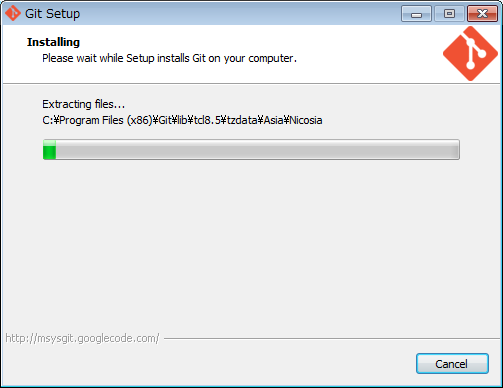This screenshot has width=503, height=388.
Task: Click the bold 'Installing' heading
Action: tap(53, 42)
